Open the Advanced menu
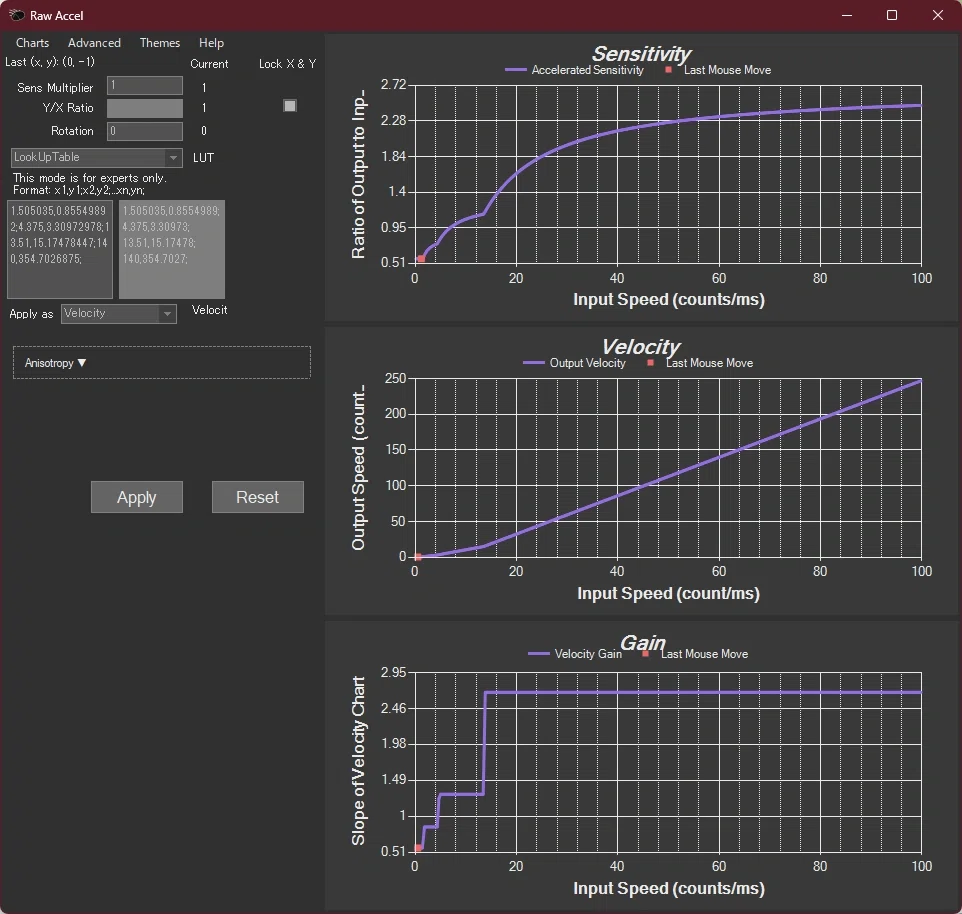 [94, 43]
